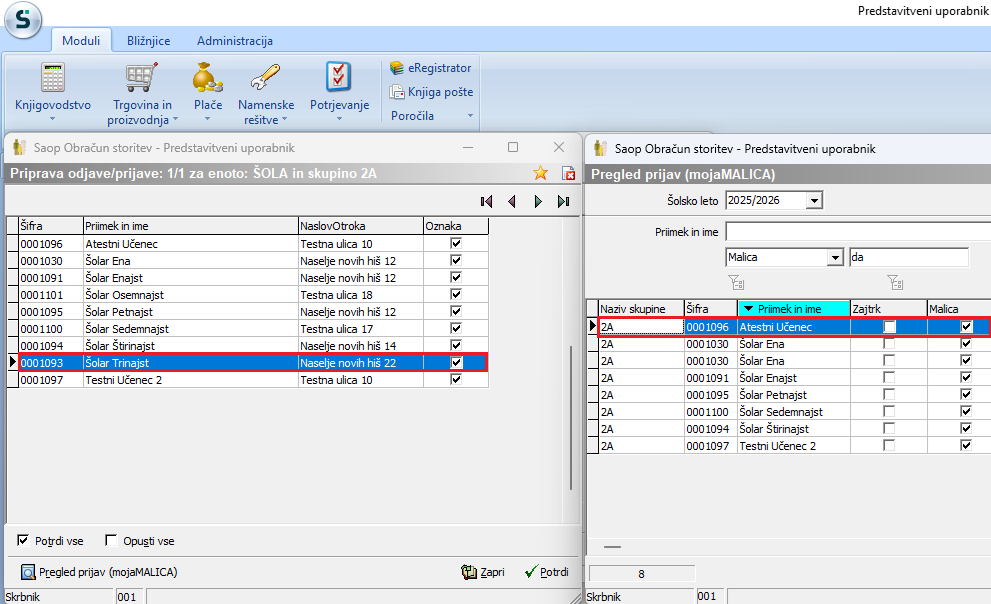Expand the Šolsko leto dropdown

(x=814, y=201)
